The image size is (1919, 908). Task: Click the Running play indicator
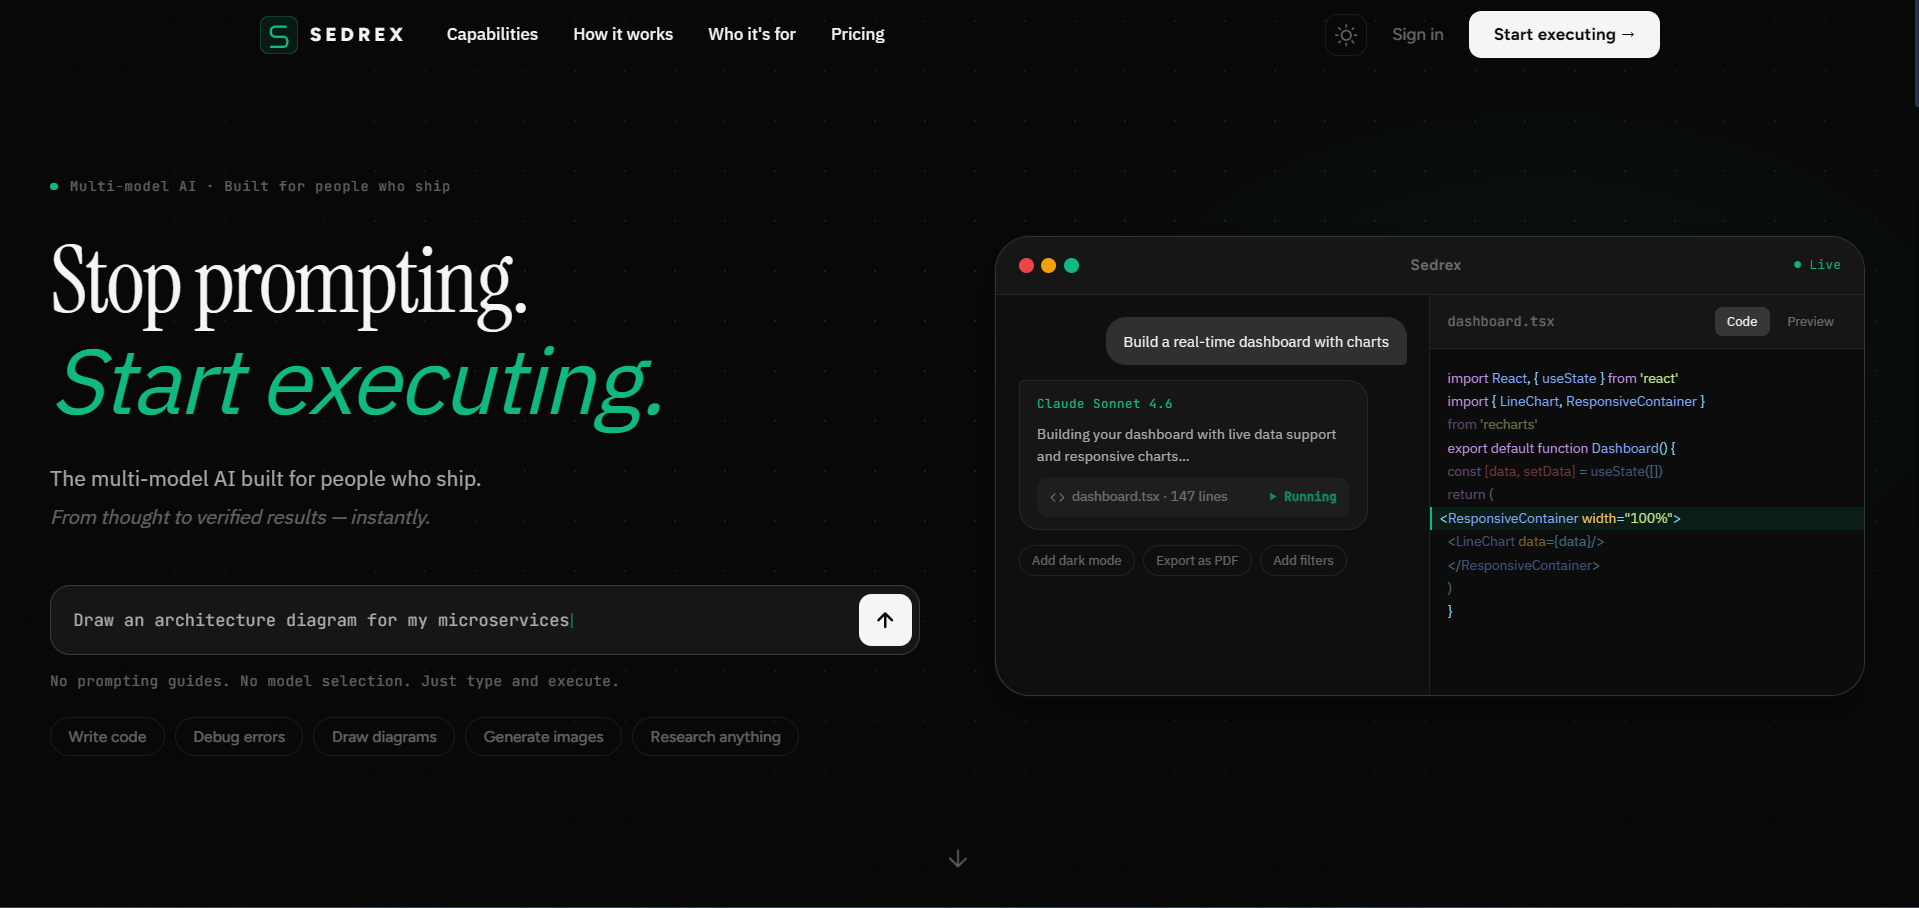click(x=1302, y=497)
